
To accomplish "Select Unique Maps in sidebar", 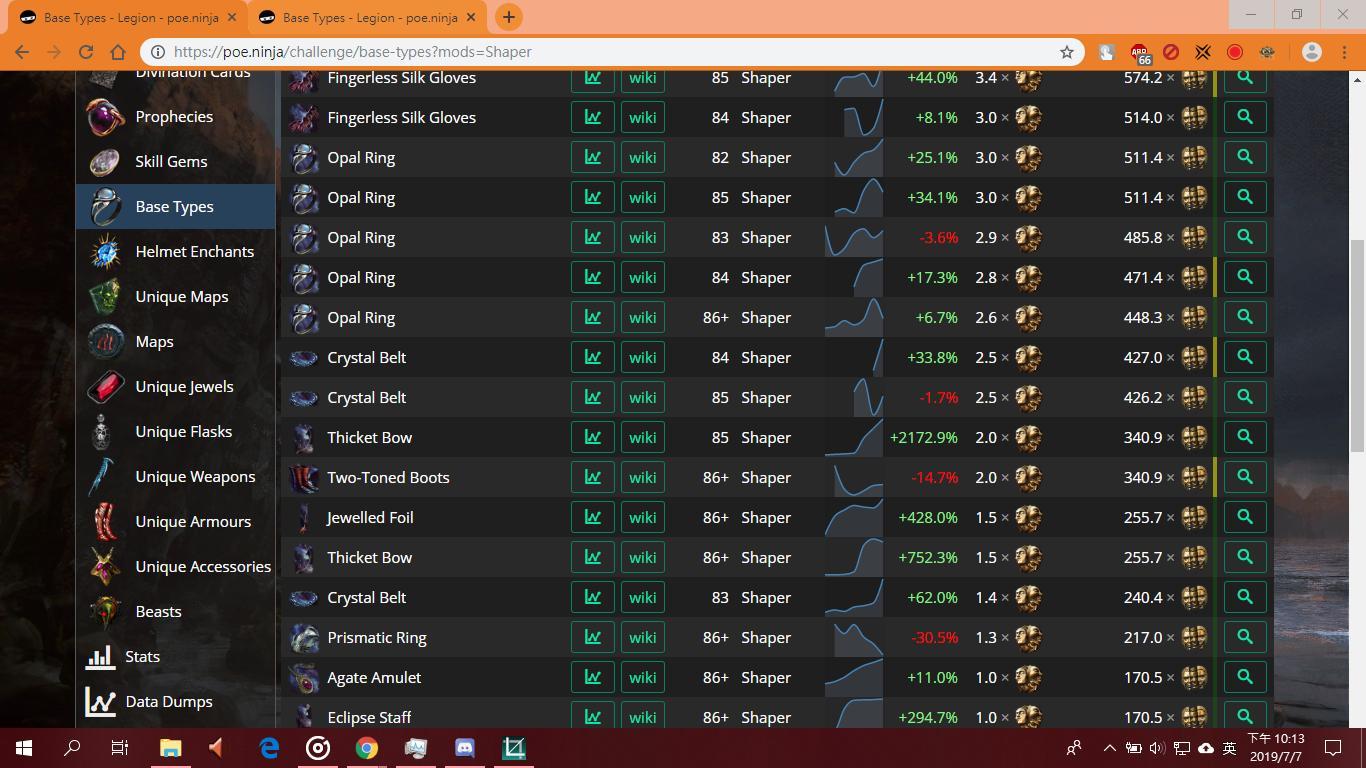I will (x=181, y=297).
